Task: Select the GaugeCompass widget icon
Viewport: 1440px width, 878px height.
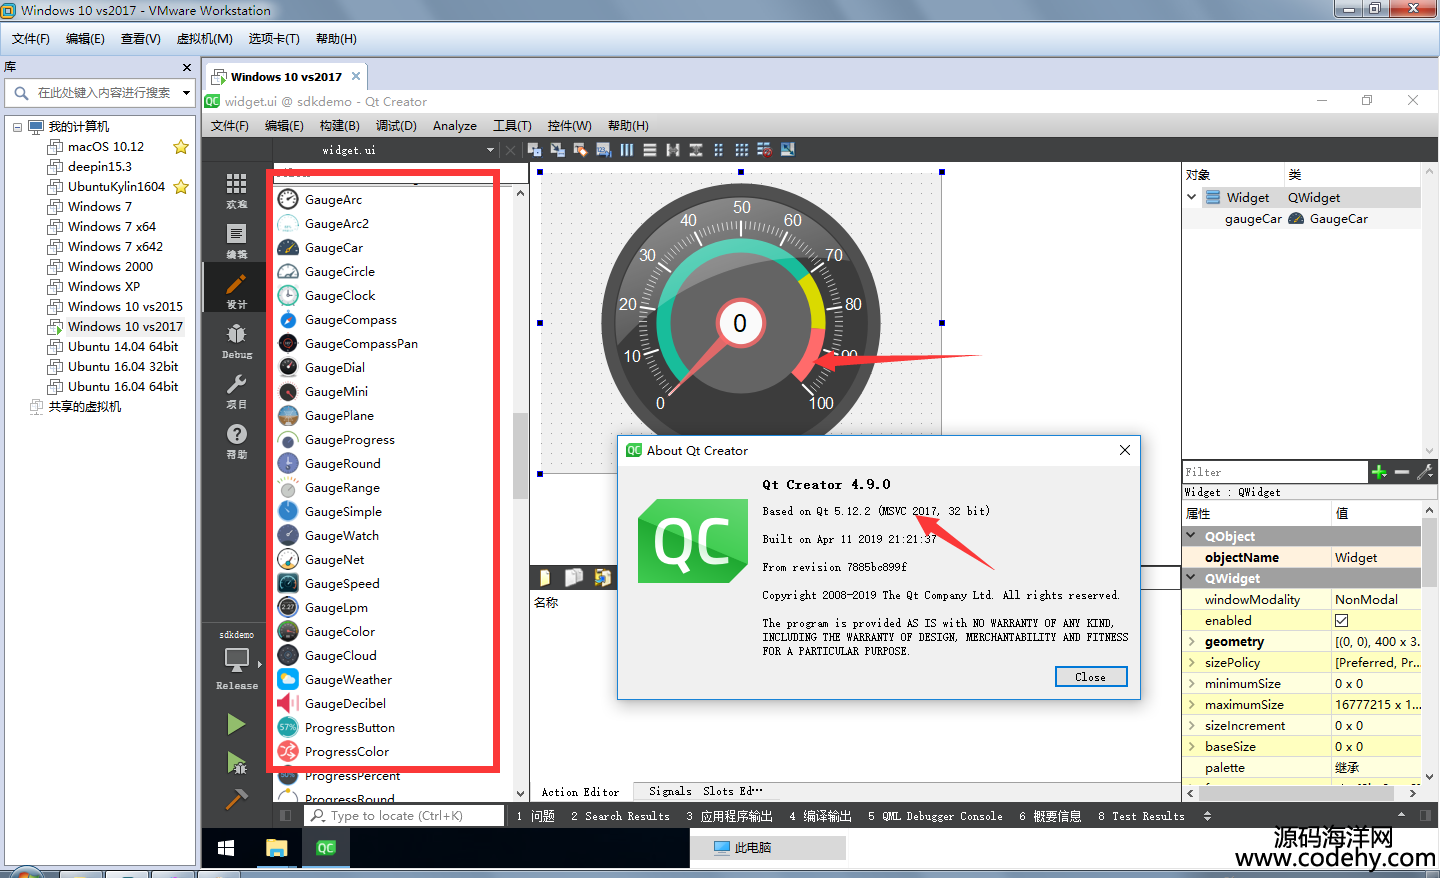Action: pos(288,320)
